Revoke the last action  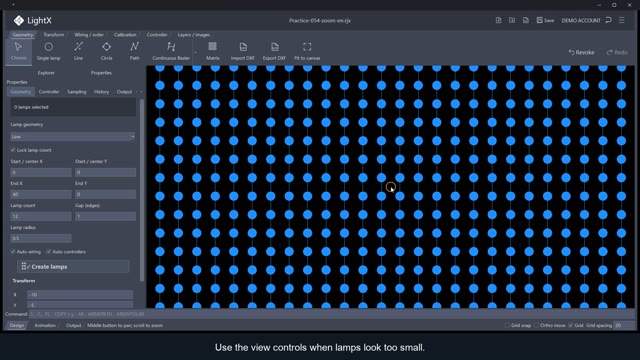581,52
